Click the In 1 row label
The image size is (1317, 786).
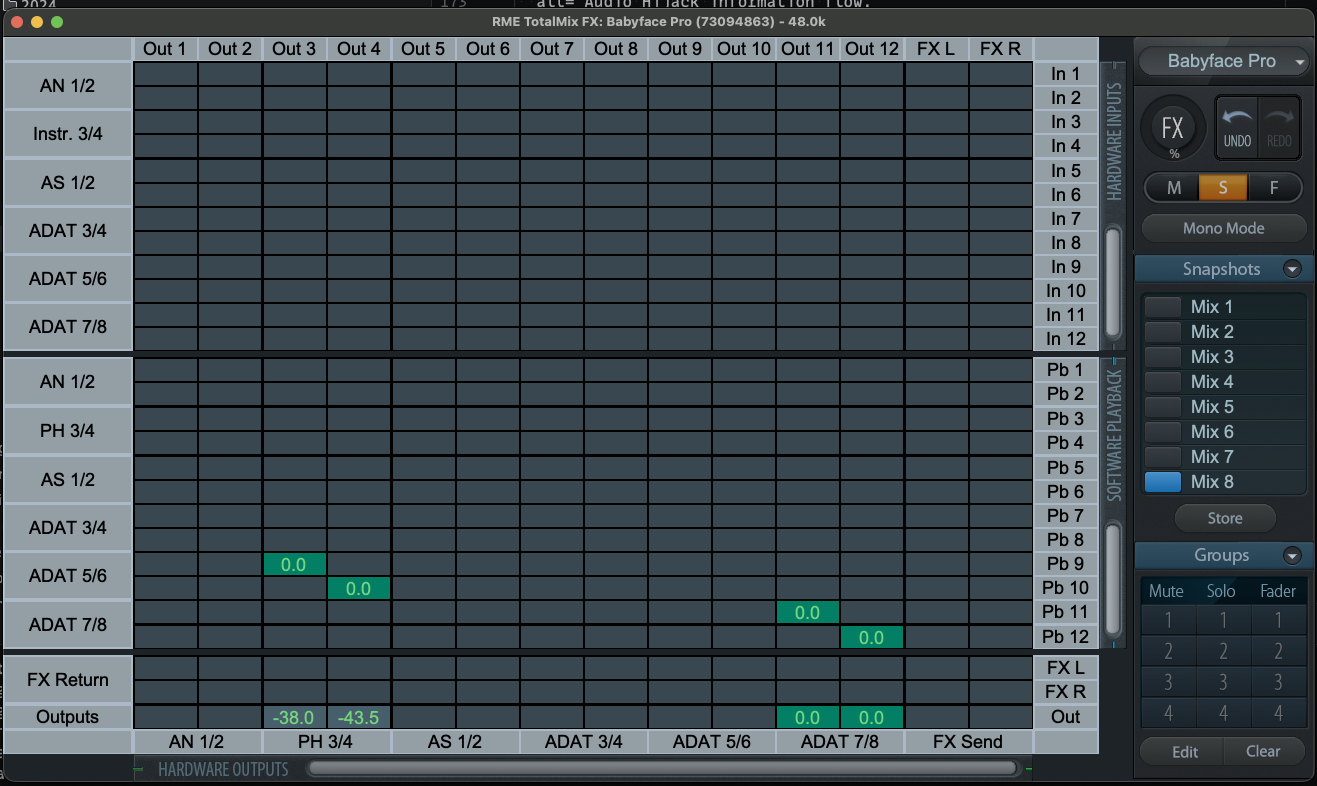point(1066,74)
